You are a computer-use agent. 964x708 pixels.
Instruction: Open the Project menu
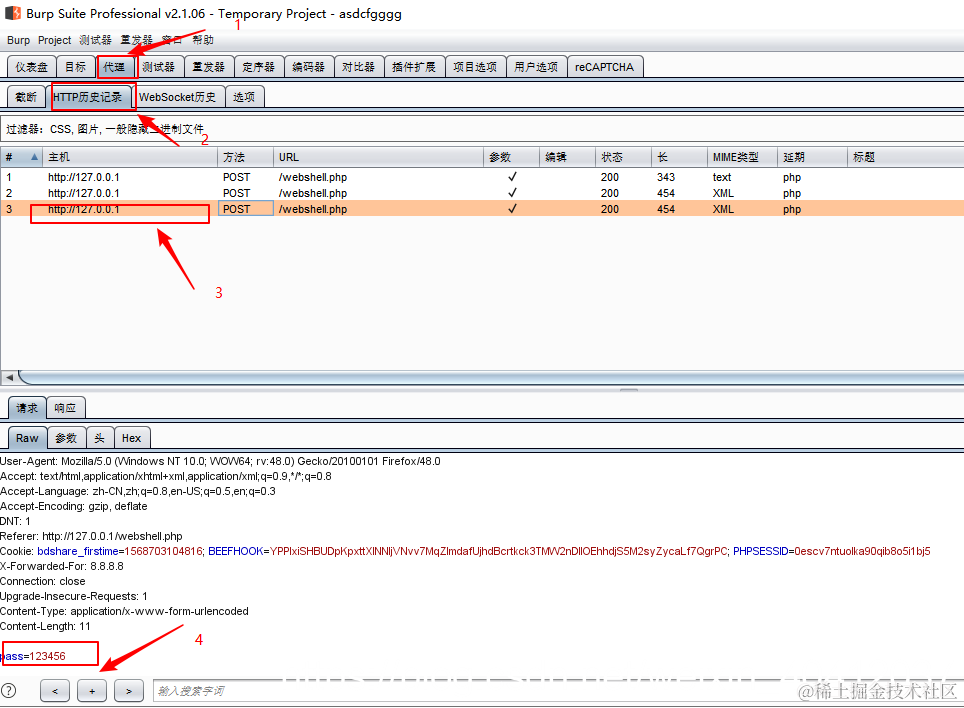click(x=54, y=40)
